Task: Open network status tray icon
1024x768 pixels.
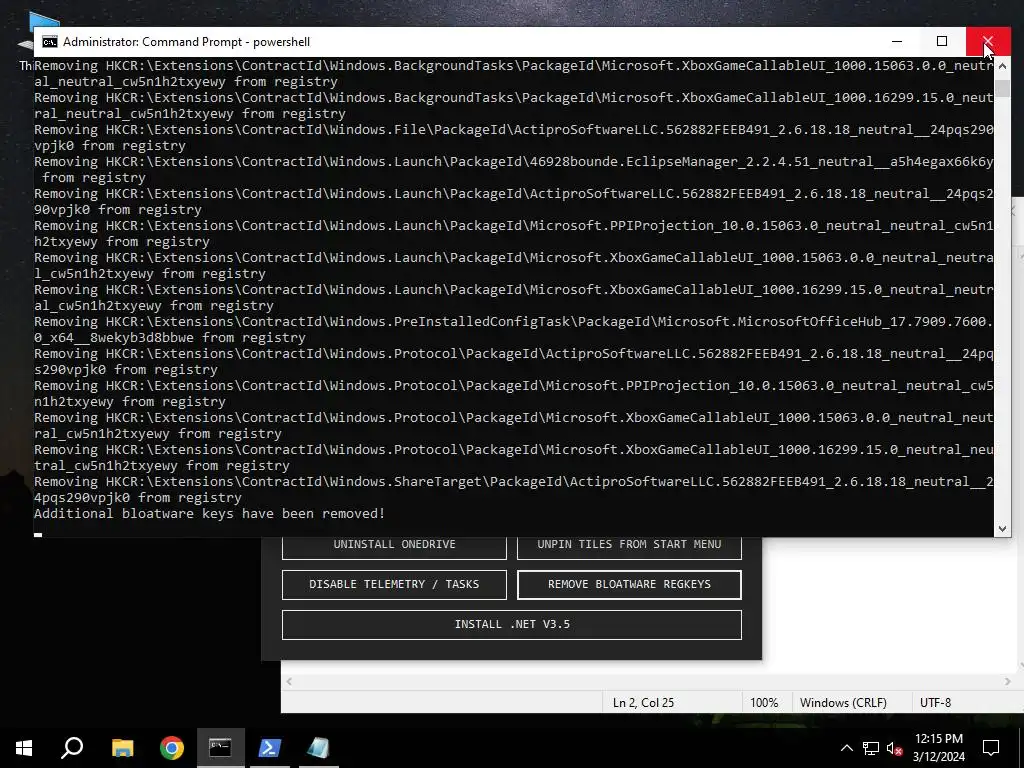Action: (871, 748)
